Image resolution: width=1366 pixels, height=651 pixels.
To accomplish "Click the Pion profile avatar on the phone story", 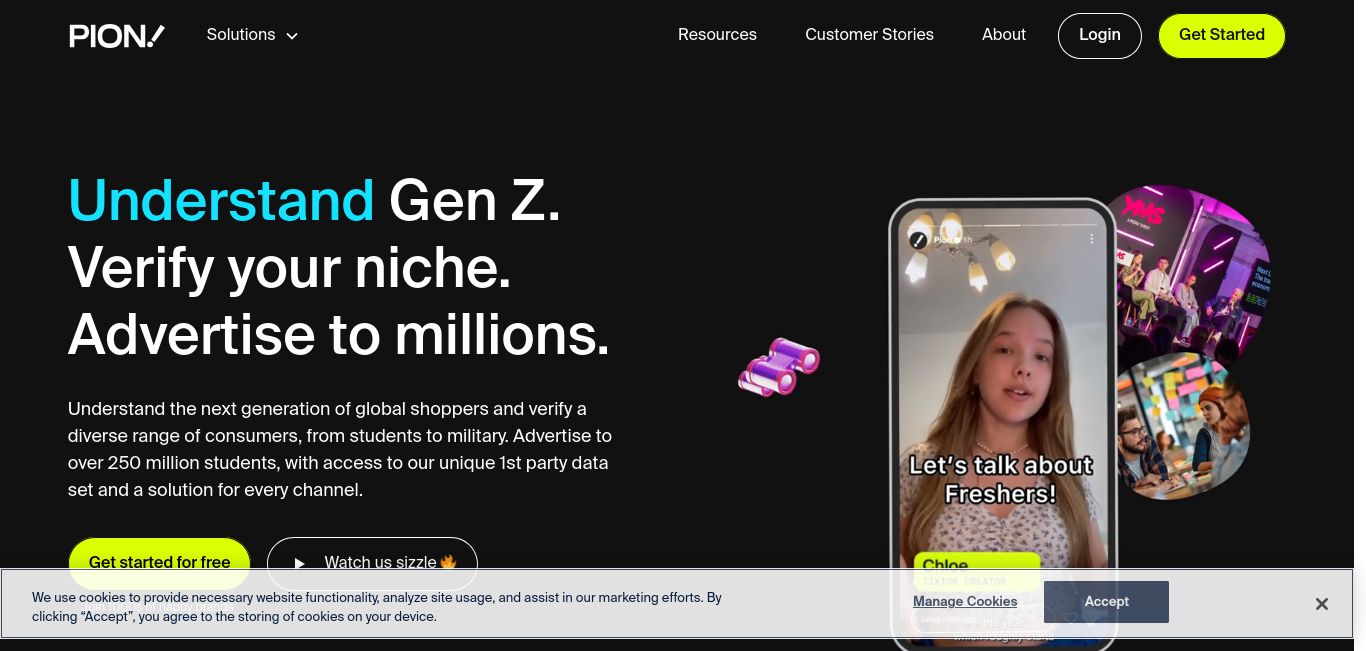I will (918, 240).
